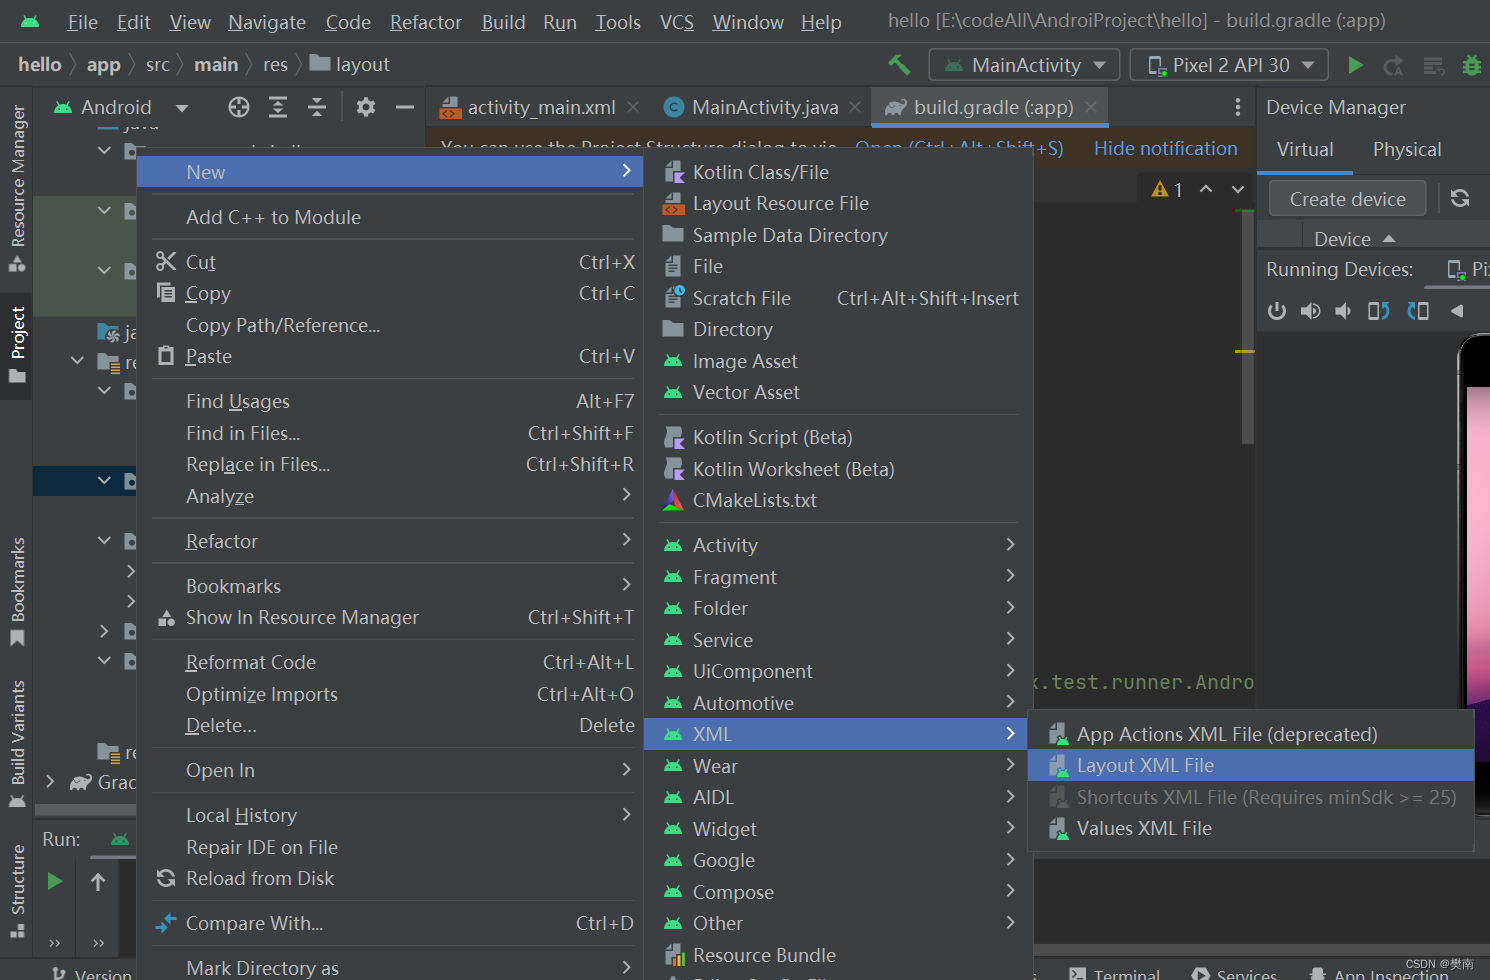The width and height of the screenshot is (1490, 980).
Task: Click the Debug app bug icon
Action: pos(1471,65)
